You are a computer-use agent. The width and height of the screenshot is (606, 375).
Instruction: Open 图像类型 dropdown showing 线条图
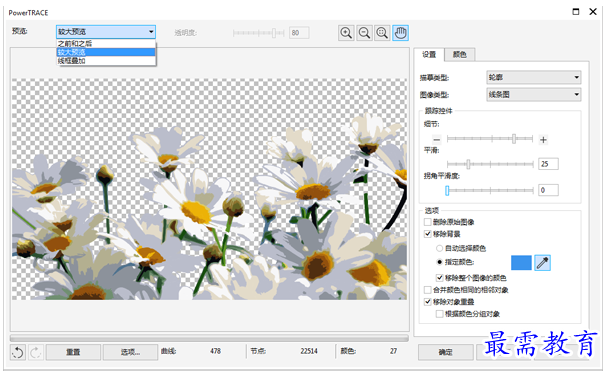tap(533, 94)
